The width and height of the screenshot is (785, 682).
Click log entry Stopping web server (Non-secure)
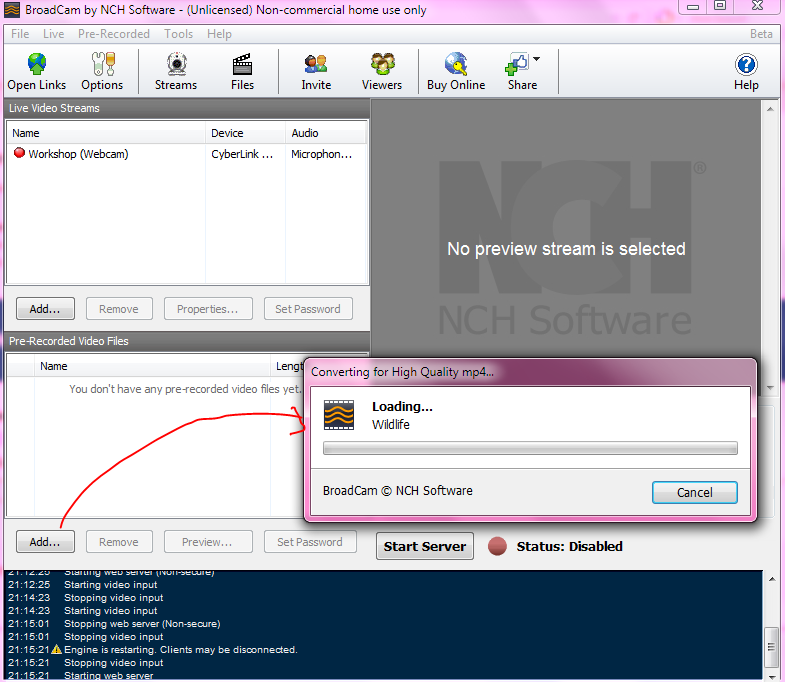point(142,623)
